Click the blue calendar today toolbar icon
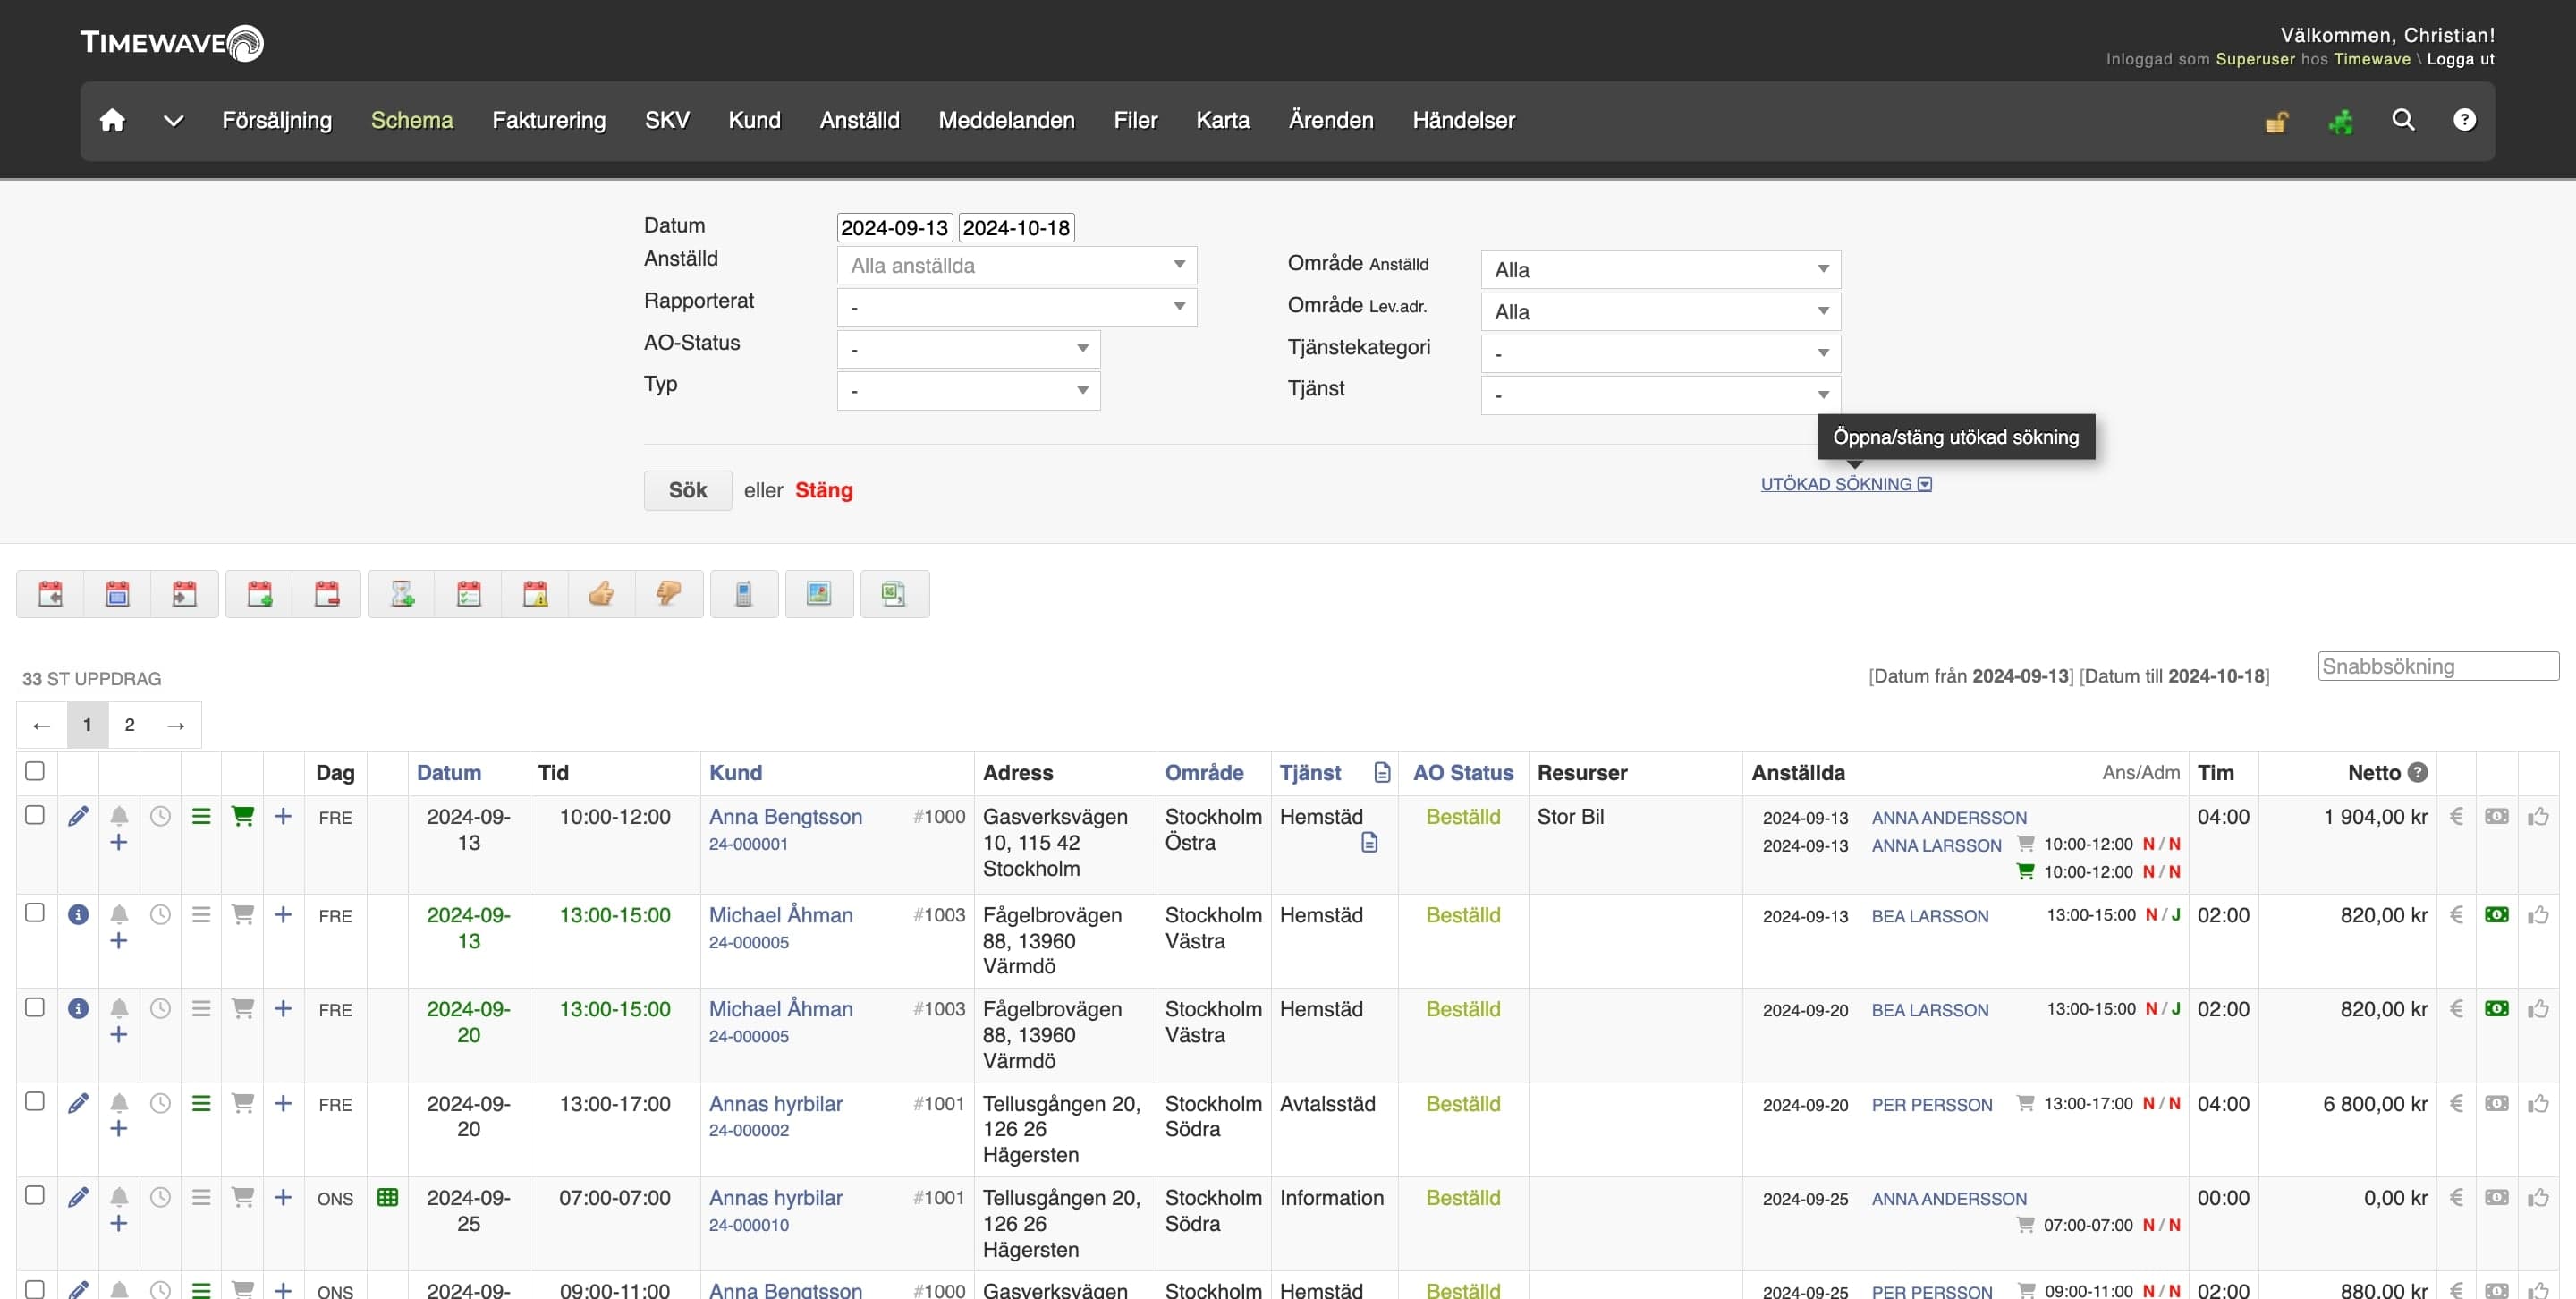Screen dimensions: 2576x1299 coord(117,594)
